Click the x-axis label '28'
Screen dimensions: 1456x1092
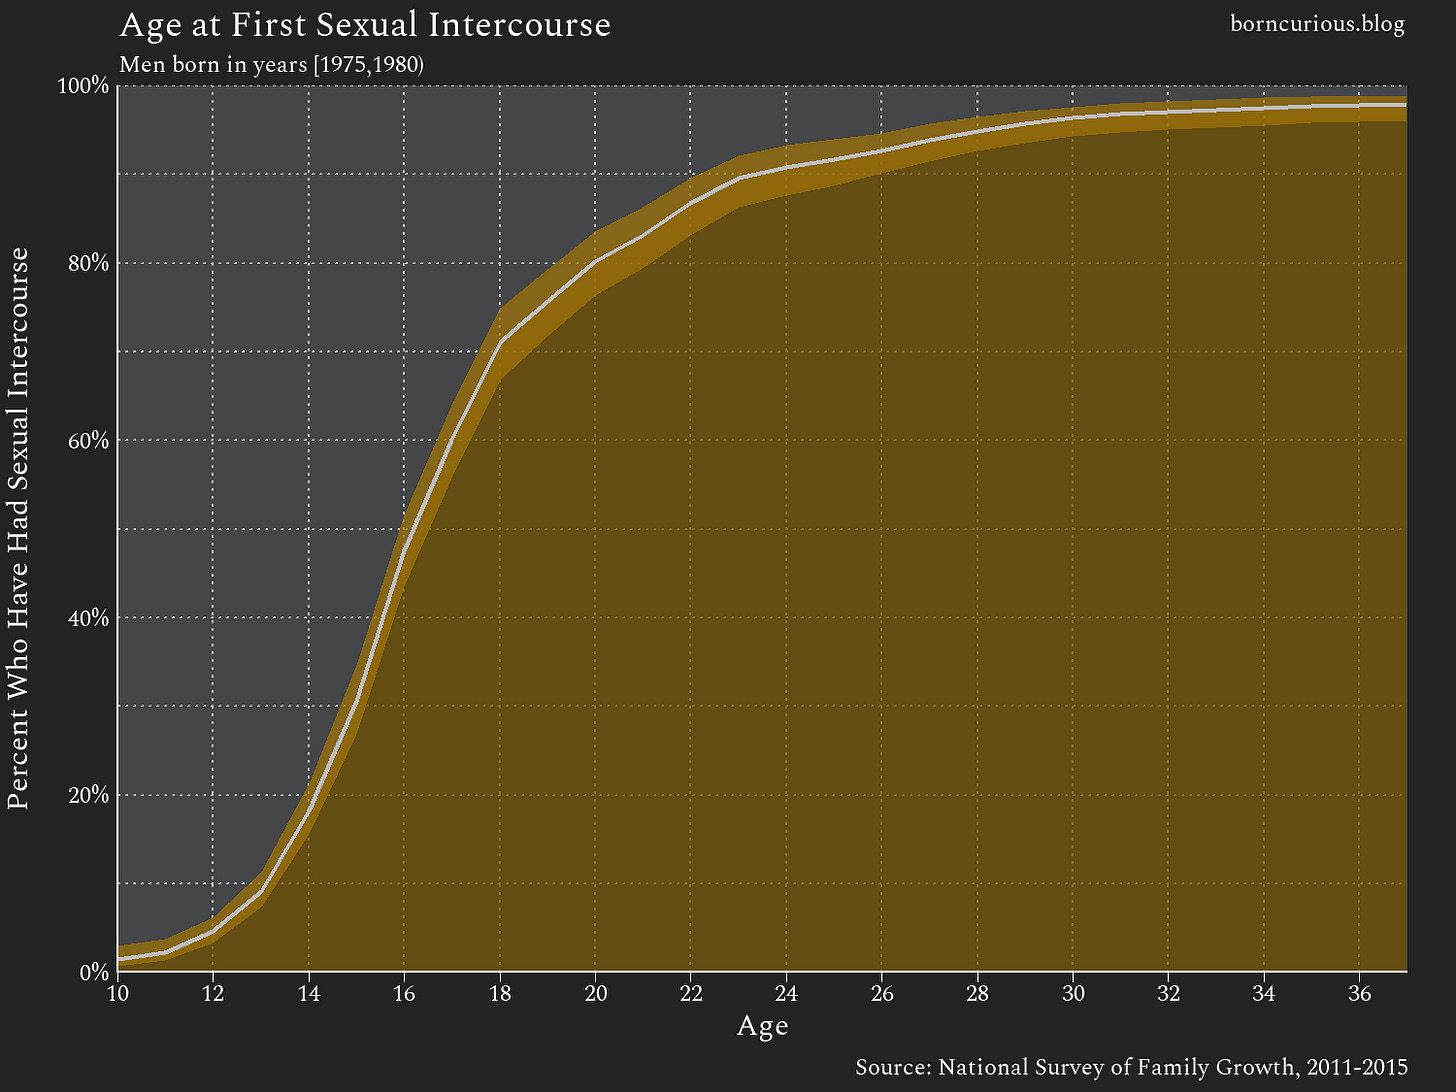(977, 993)
